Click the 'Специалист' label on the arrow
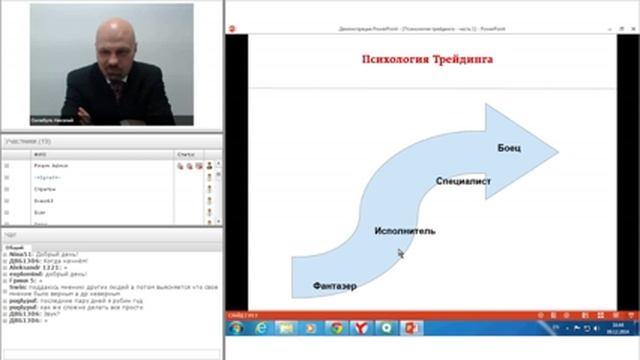The height and width of the screenshot is (360, 640). [463, 181]
